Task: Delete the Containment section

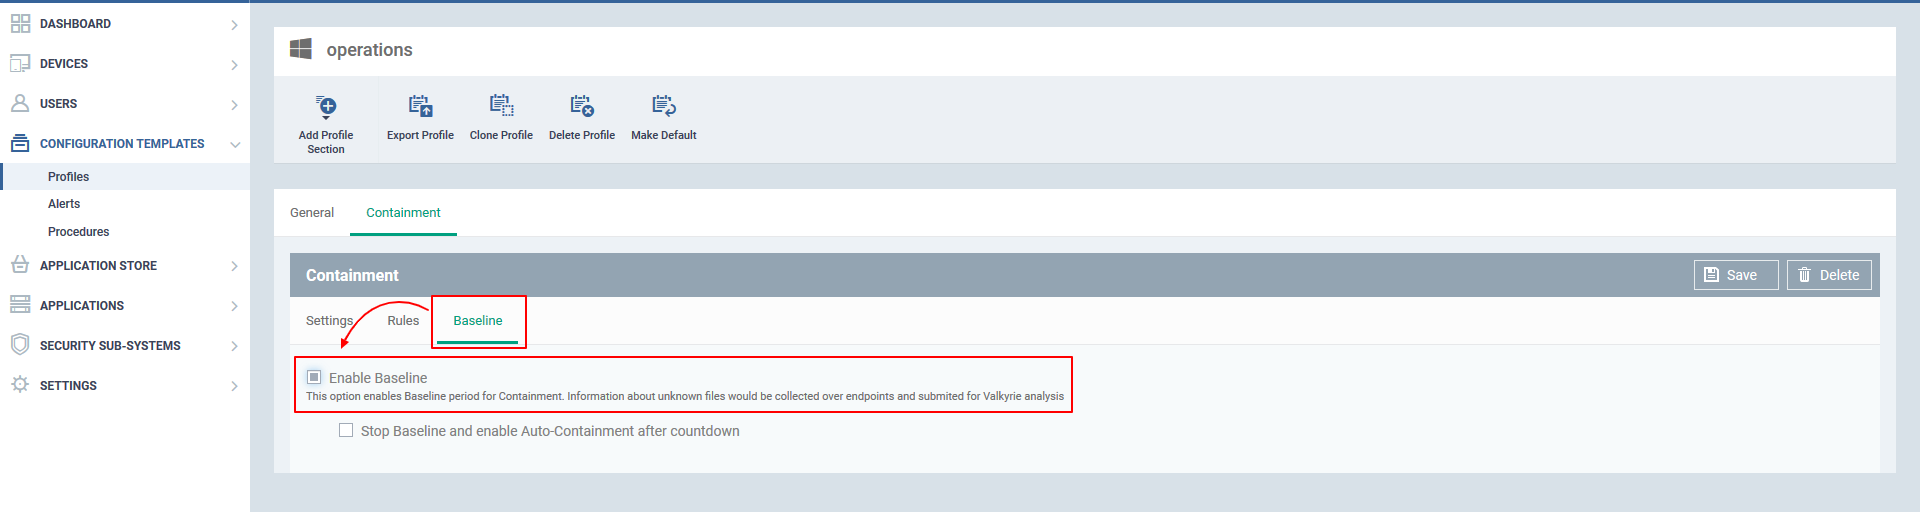Action: point(1829,275)
